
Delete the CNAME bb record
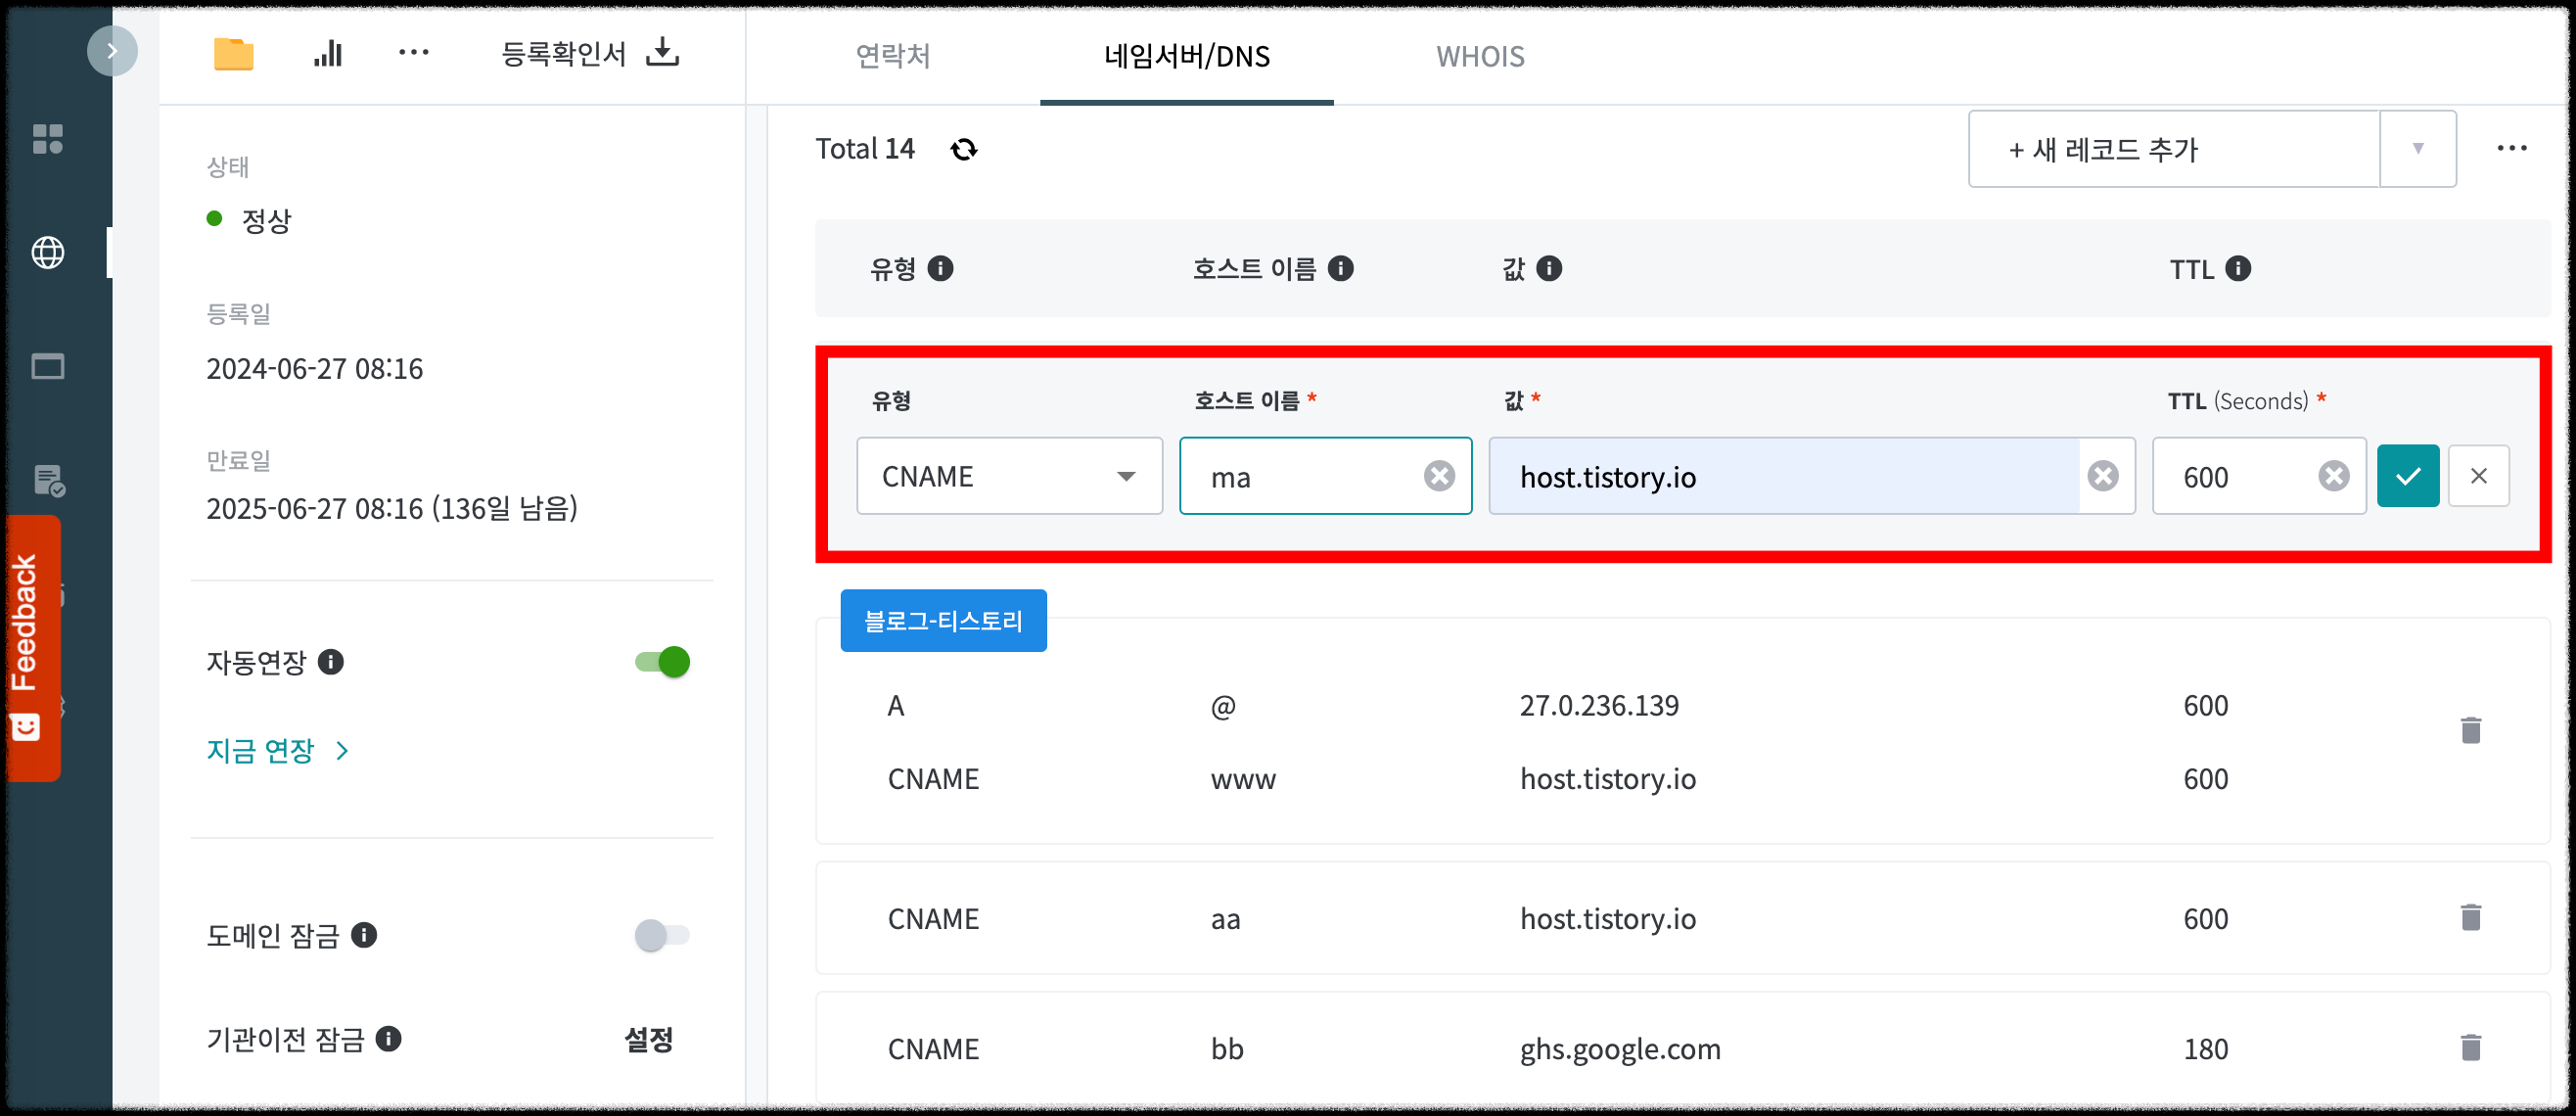[2471, 1048]
